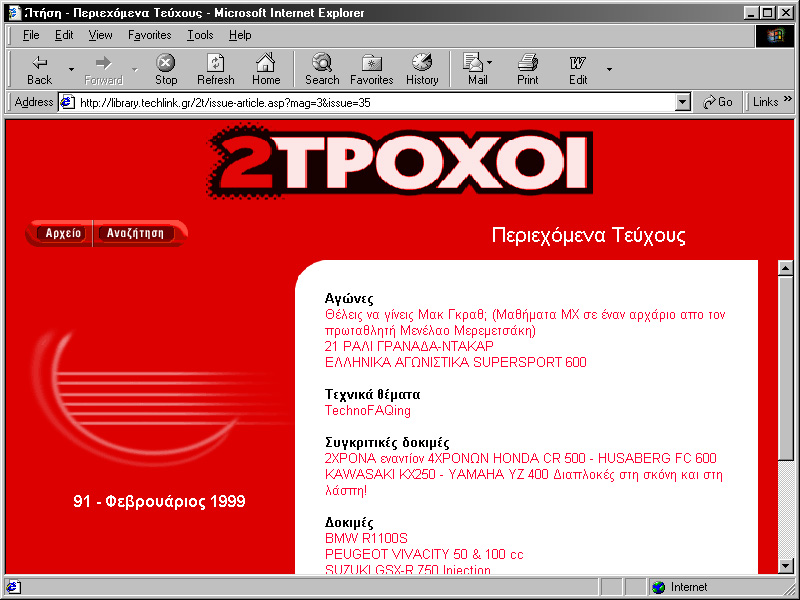Close the Internet Explorer window
The height and width of the screenshot is (600, 800).
[x=786, y=13]
